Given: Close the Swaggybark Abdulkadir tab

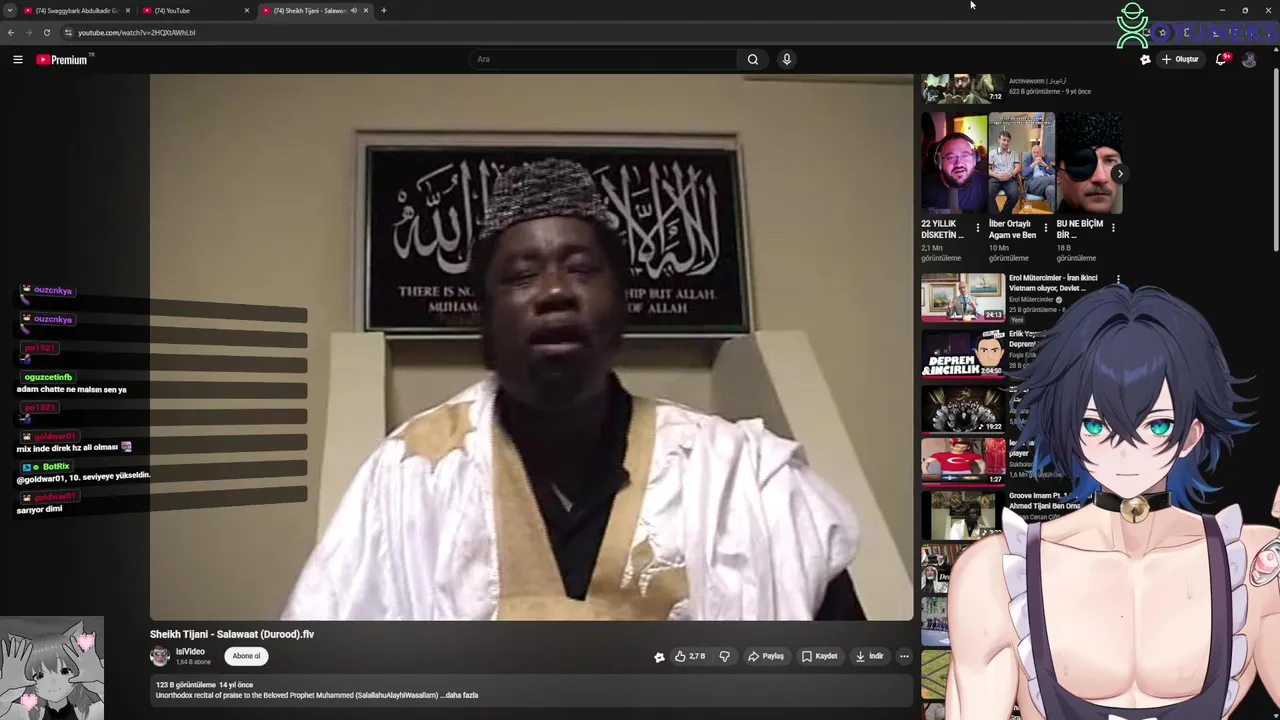Looking at the screenshot, I should point(127,10).
